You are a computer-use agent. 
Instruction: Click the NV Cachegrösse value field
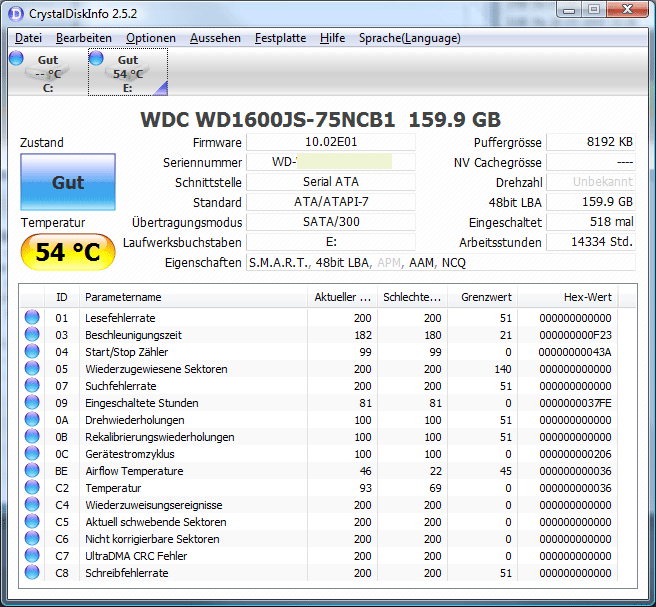click(x=591, y=162)
